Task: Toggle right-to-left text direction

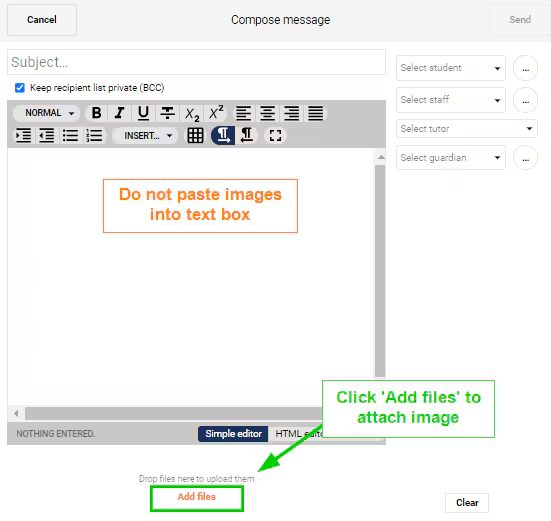Action: 247,136
